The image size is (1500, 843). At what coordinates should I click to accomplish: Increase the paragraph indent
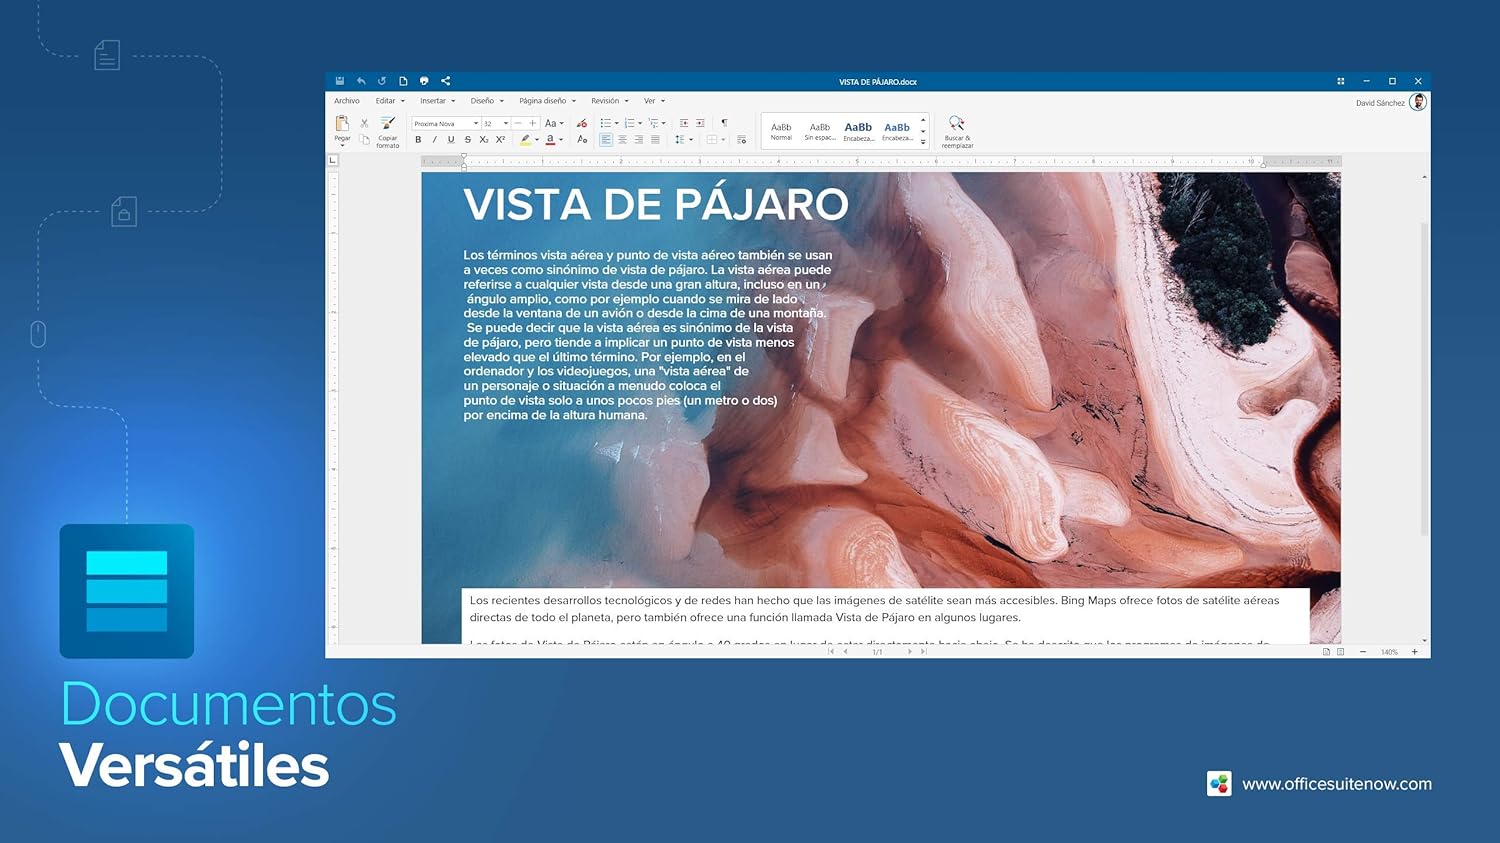700,123
